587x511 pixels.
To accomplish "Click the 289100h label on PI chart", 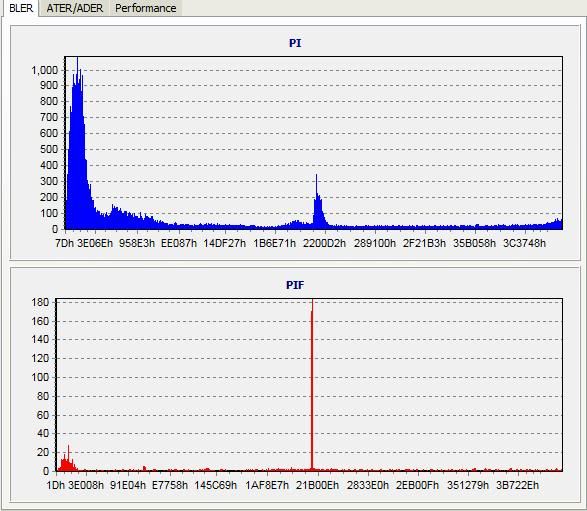I will pyautogui.click(x=374, y=243).
